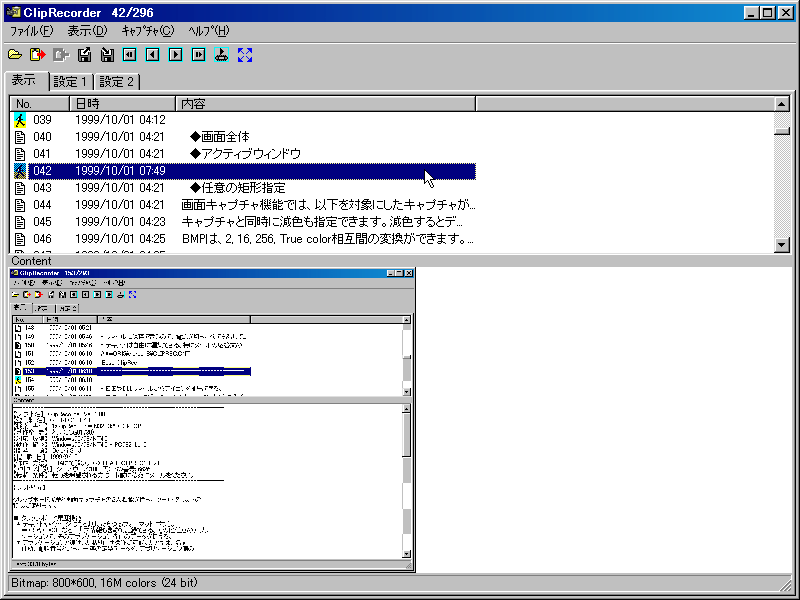Jump to the first record button
This screenshot has width=800, height=600.
(130, 55)
